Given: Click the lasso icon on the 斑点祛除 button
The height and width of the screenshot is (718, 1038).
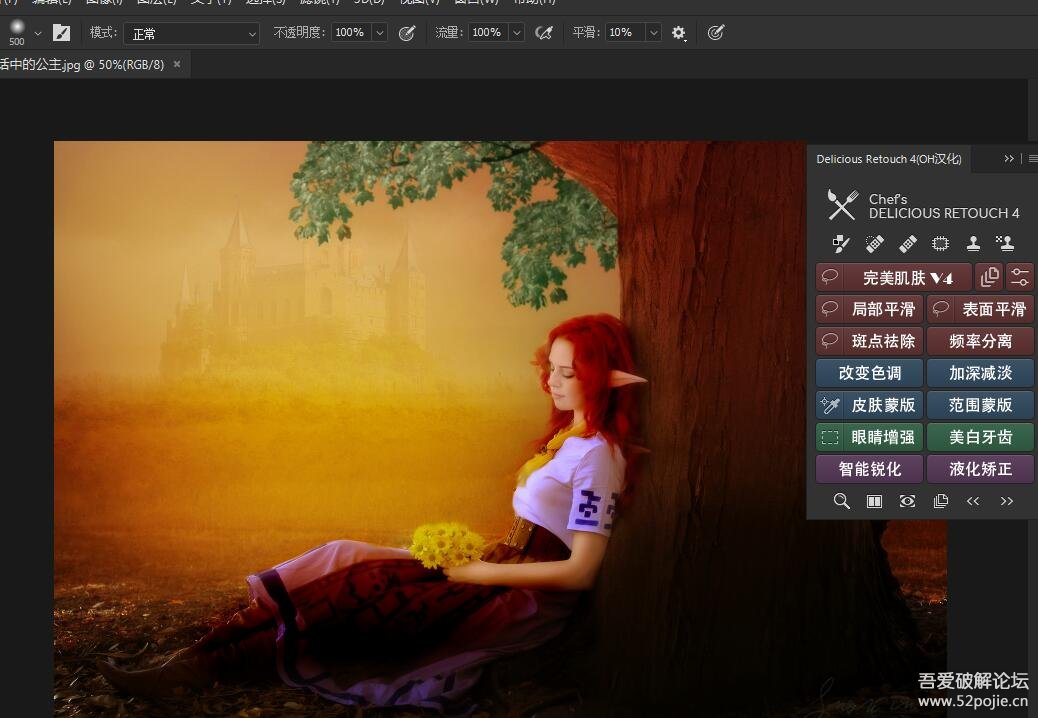Looking at the screenshot, I should click(x=829, y=340).
